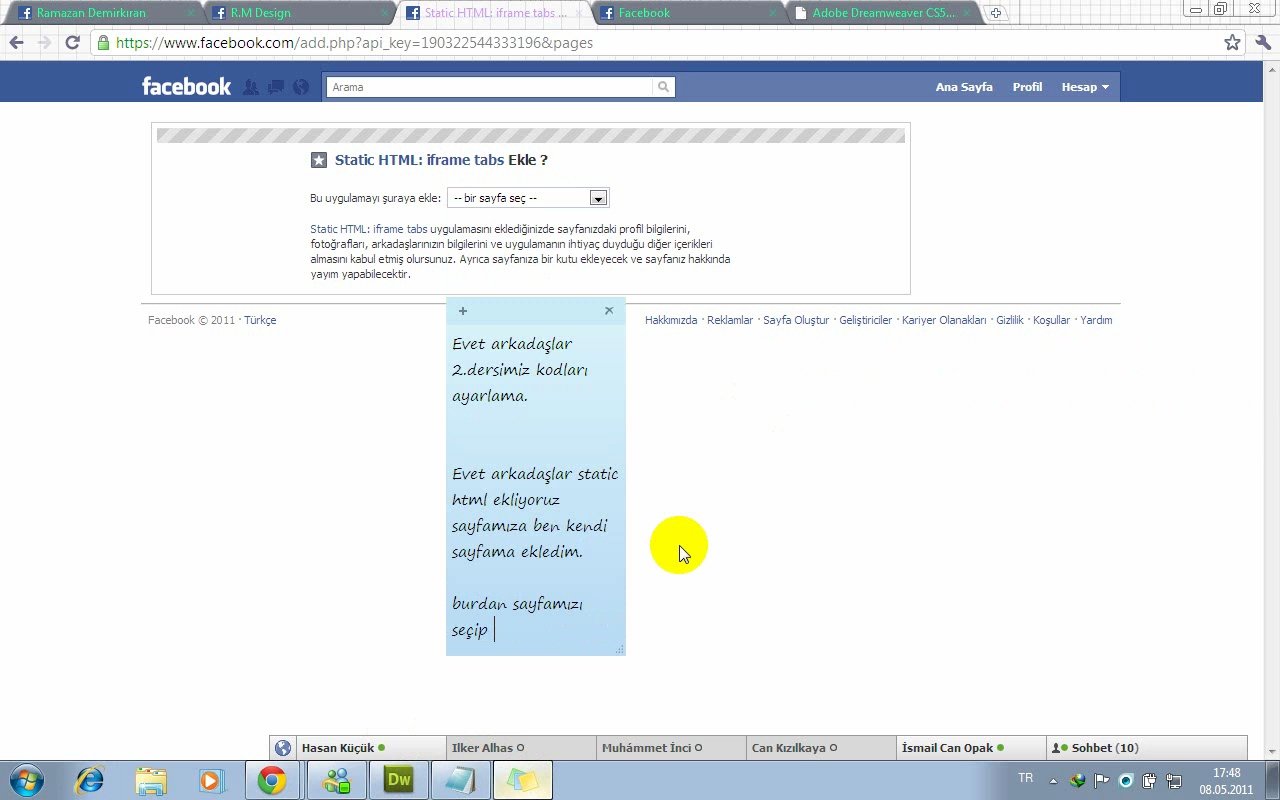Go forward in browser

[44, 43]
